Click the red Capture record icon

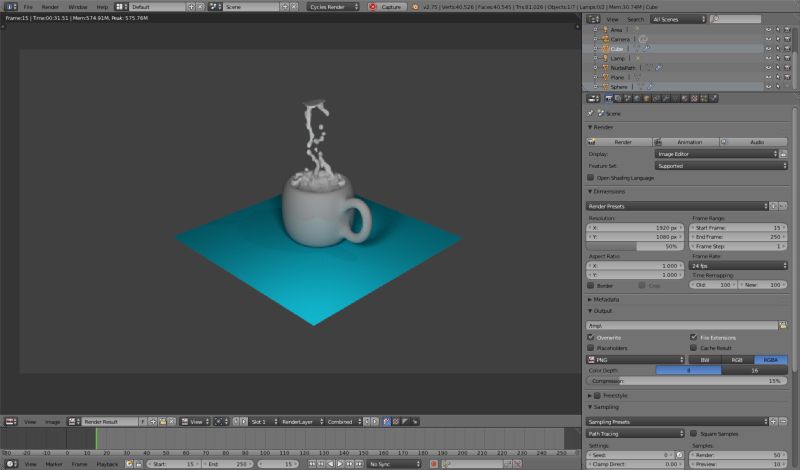coord(372,7)
